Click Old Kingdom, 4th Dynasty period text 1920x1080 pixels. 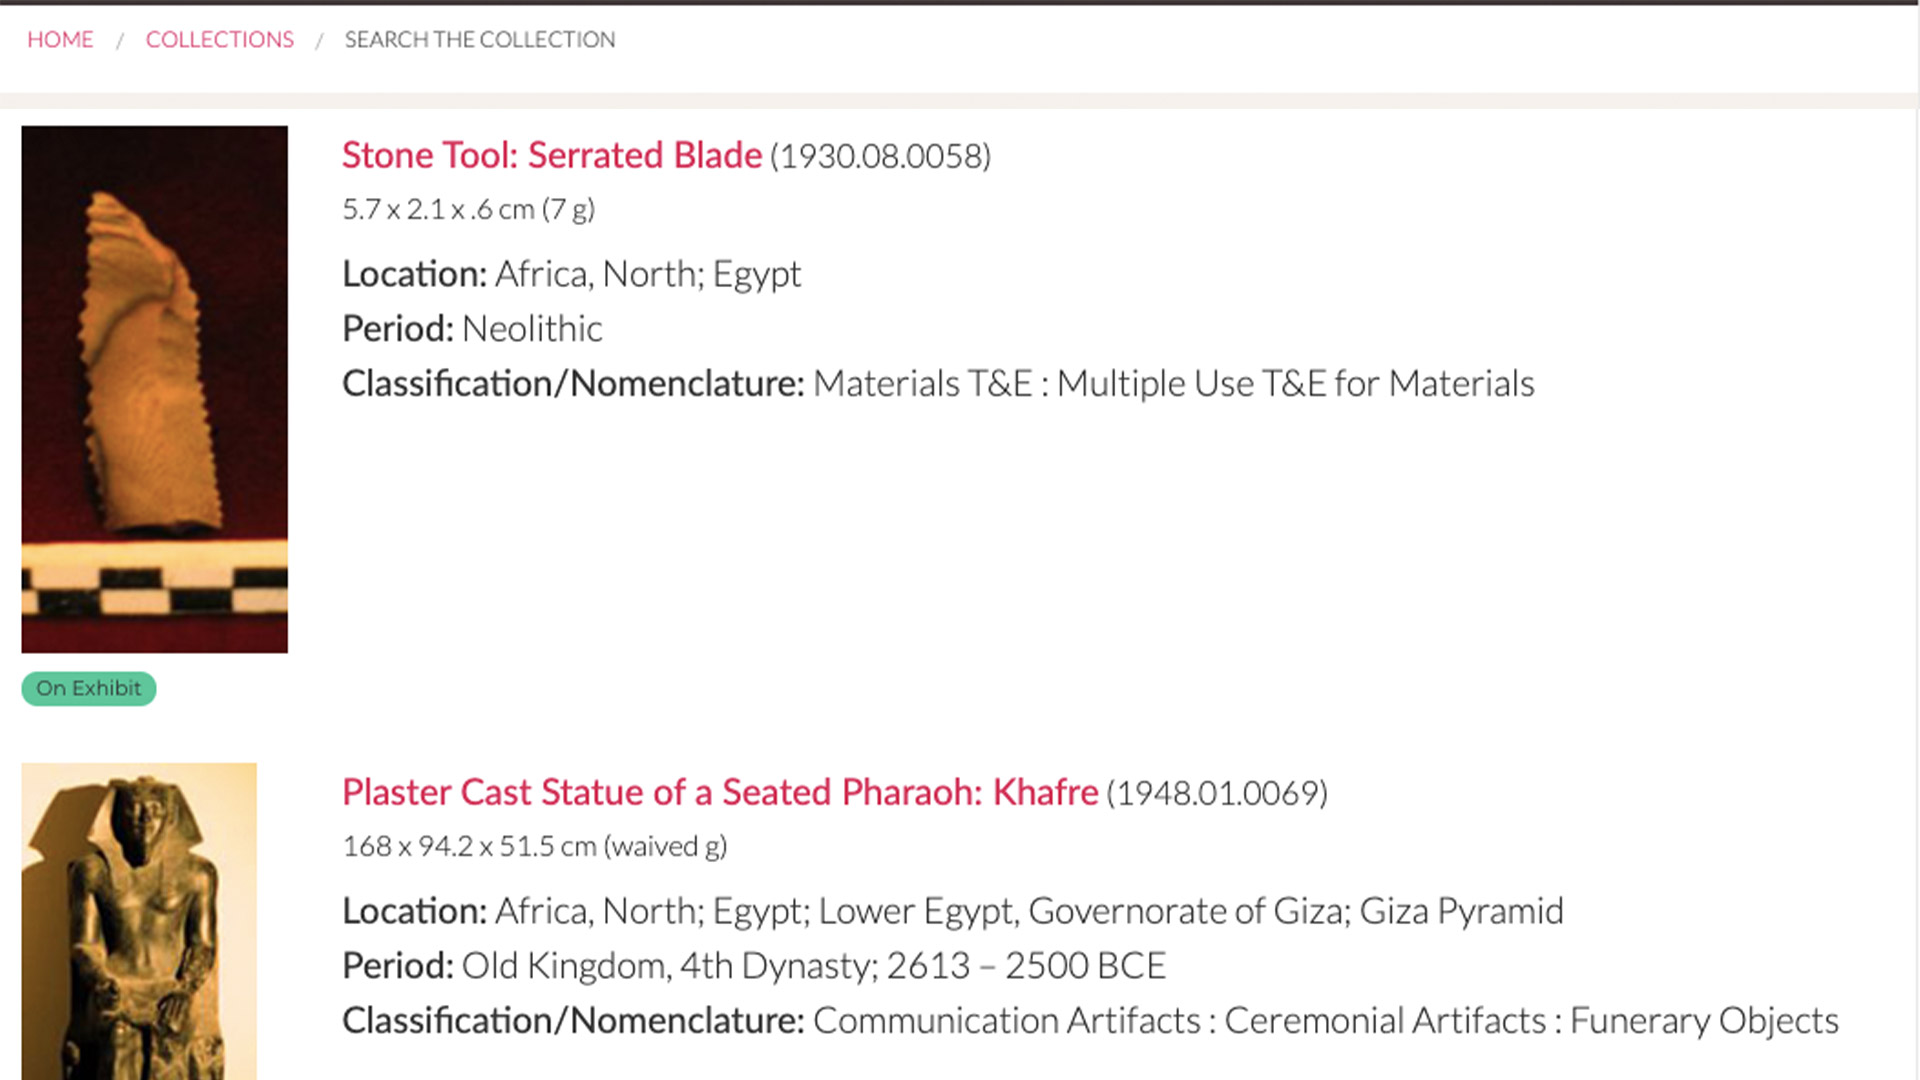pos(670,966)
